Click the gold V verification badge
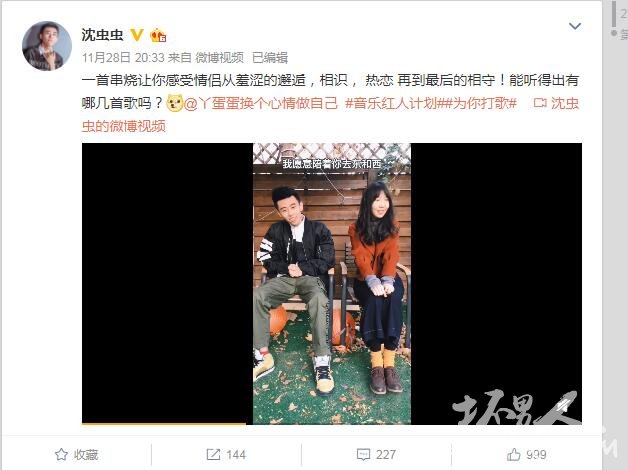The image size is (628, 470). pyautogui.click(x=137, y=35)
